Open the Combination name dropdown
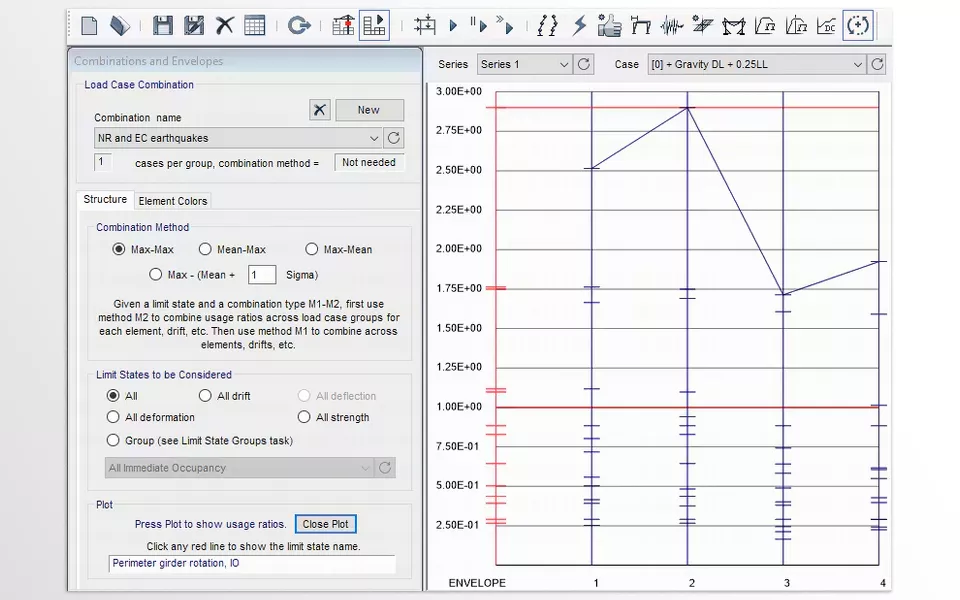The height and width of the screenshot is (600, 960). 238,138
